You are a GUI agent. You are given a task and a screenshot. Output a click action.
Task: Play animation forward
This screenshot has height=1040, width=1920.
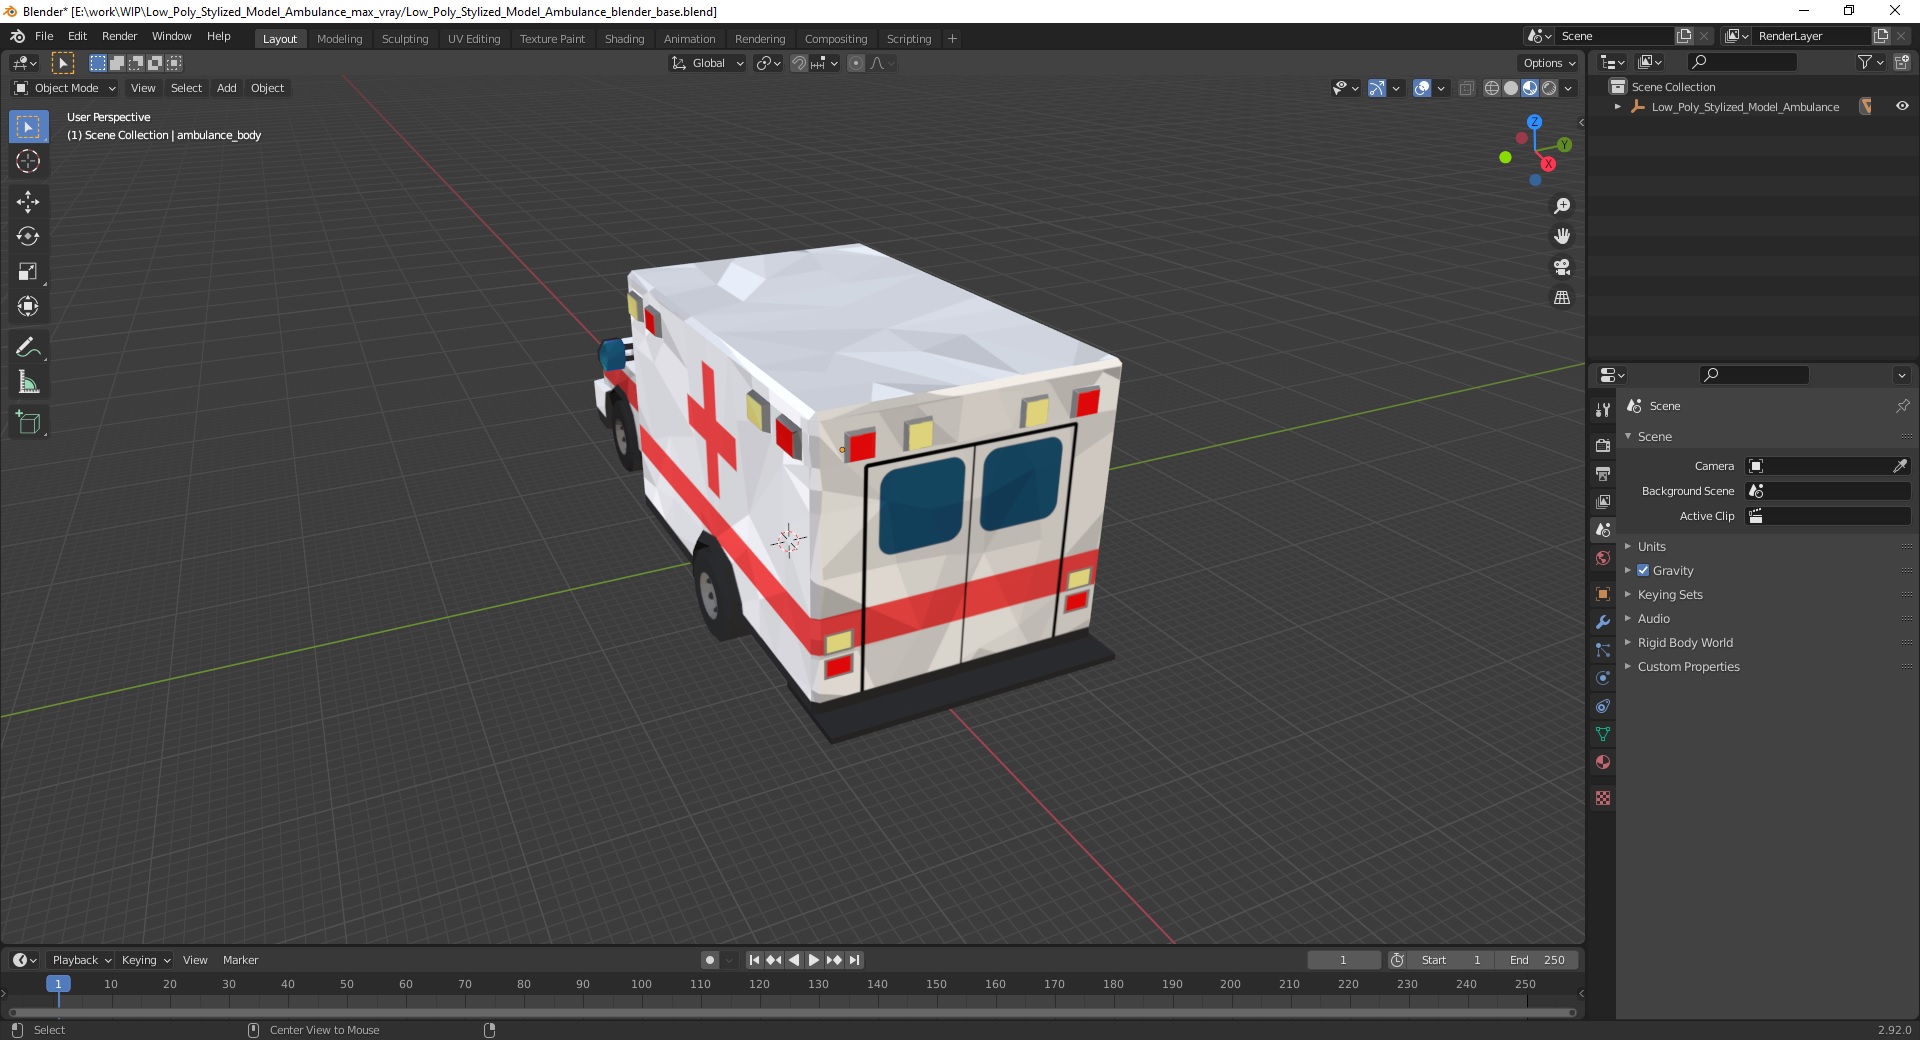[x=814, y=960]
